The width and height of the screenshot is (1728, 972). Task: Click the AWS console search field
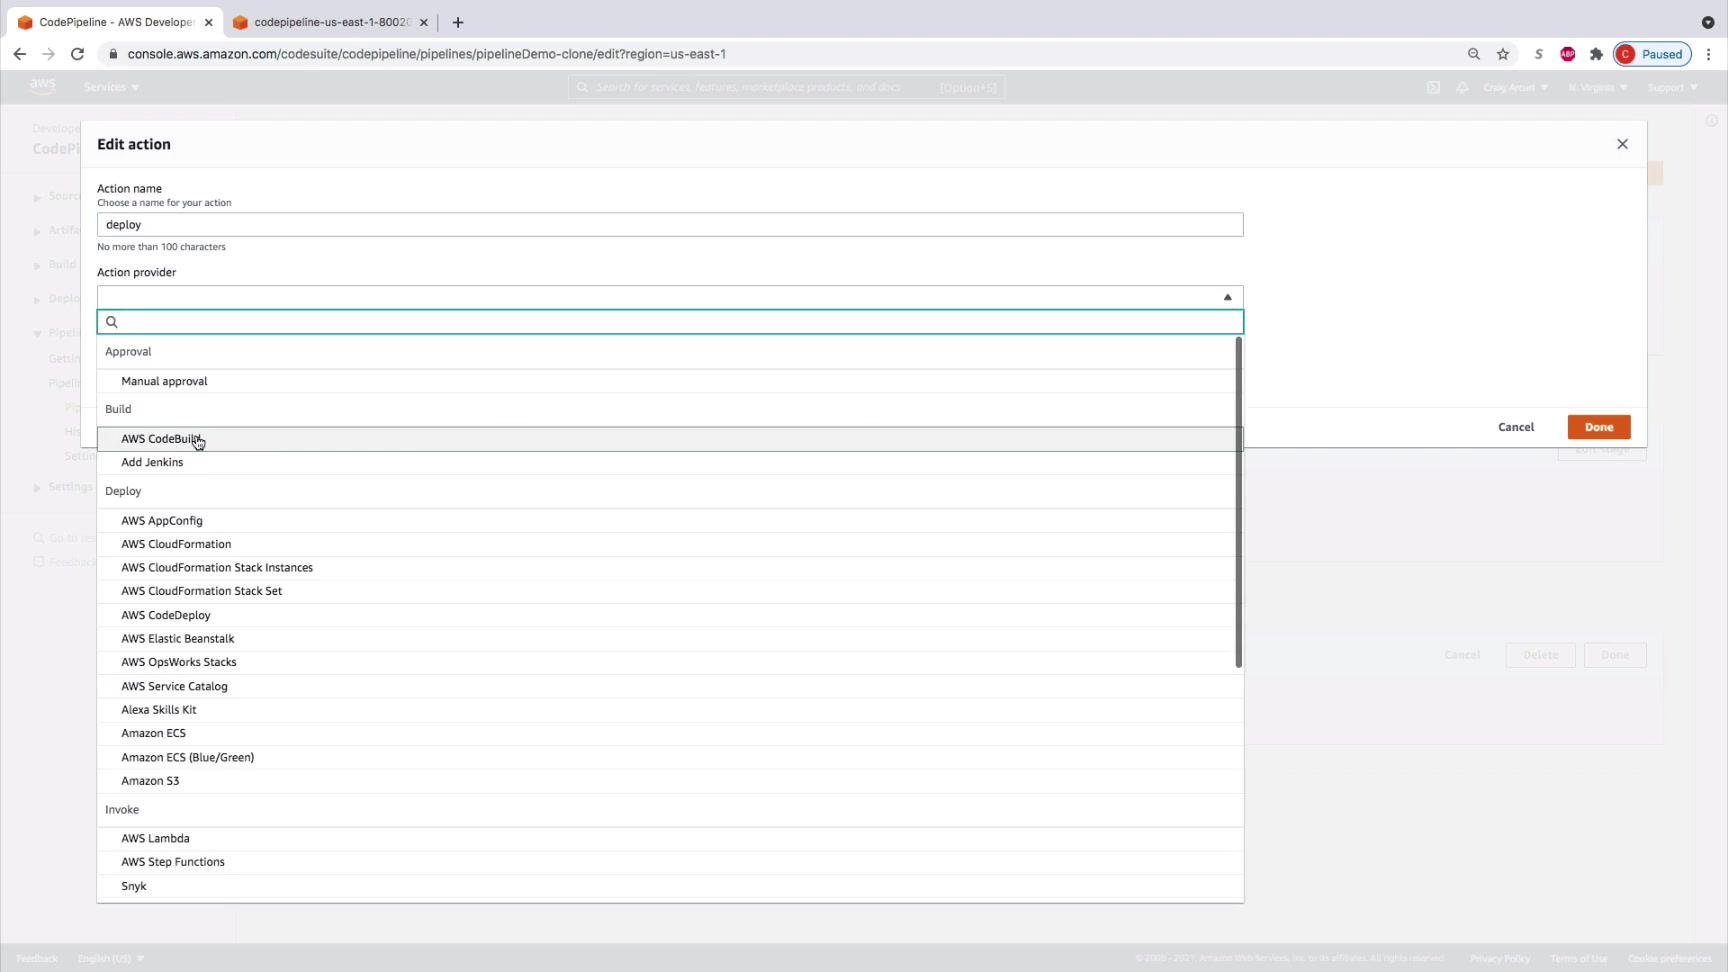pyautogui.click(x=787, y=87)
